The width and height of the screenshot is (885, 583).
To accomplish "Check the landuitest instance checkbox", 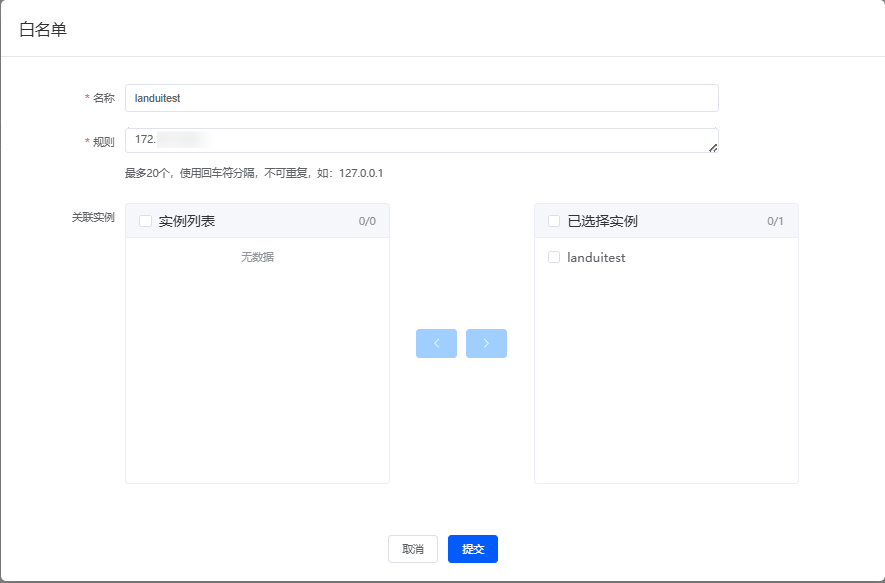I will [x=554, y=257].
